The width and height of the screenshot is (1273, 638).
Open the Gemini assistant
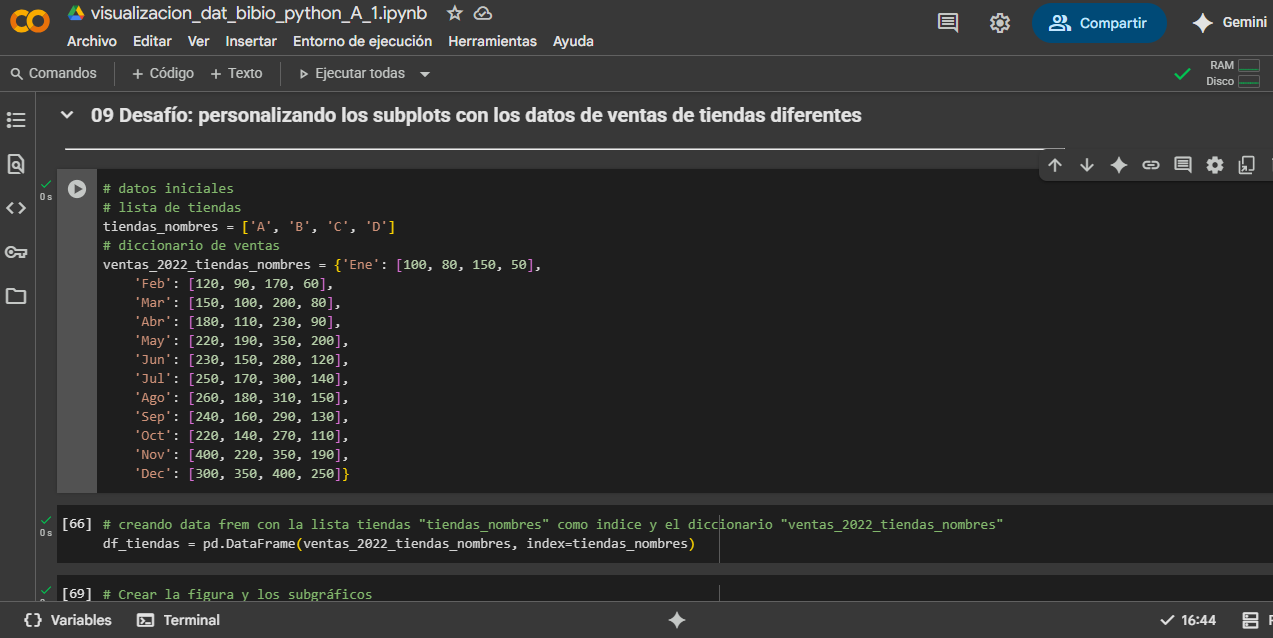coord(1229,23)
